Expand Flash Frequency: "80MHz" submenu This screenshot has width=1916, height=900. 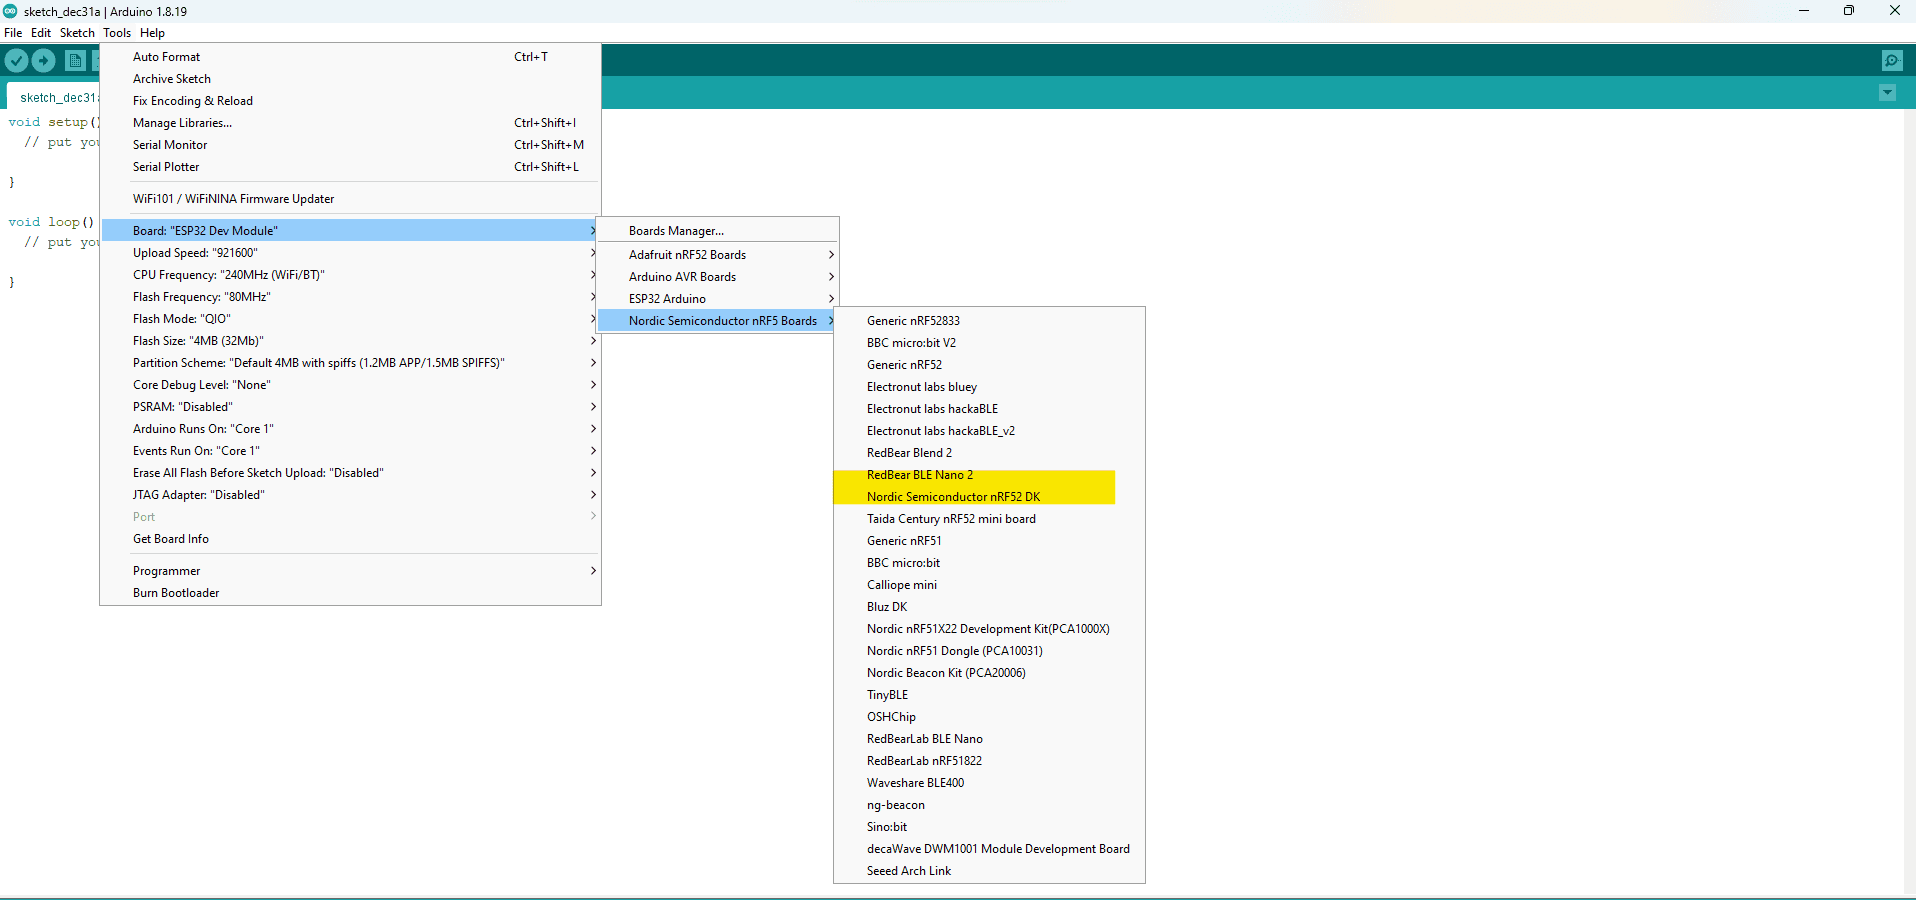point(350,297)
